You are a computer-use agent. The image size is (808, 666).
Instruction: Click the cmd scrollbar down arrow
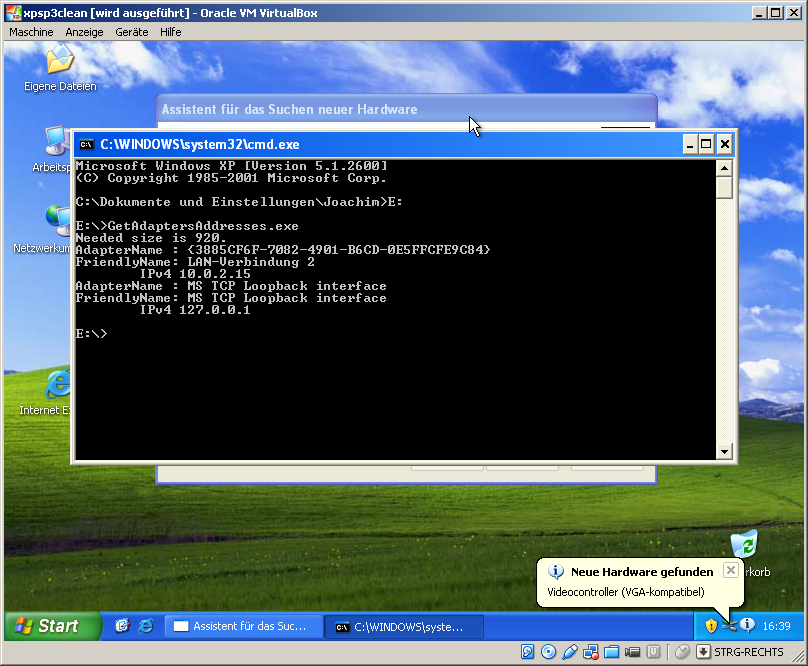click(x=725, y=452)
